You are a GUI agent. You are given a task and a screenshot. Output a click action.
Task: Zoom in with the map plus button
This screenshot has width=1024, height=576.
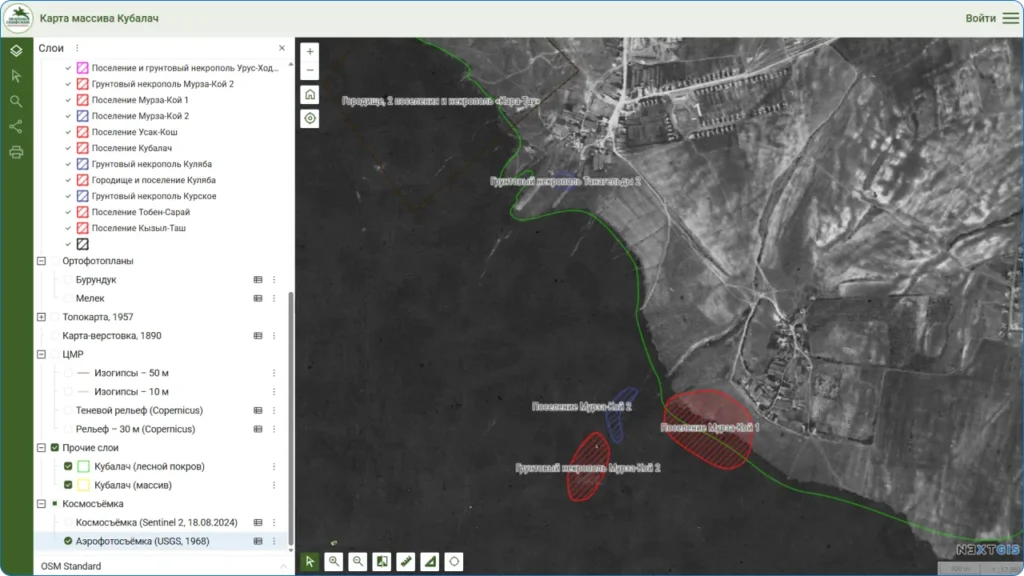[x=310, y=52]
